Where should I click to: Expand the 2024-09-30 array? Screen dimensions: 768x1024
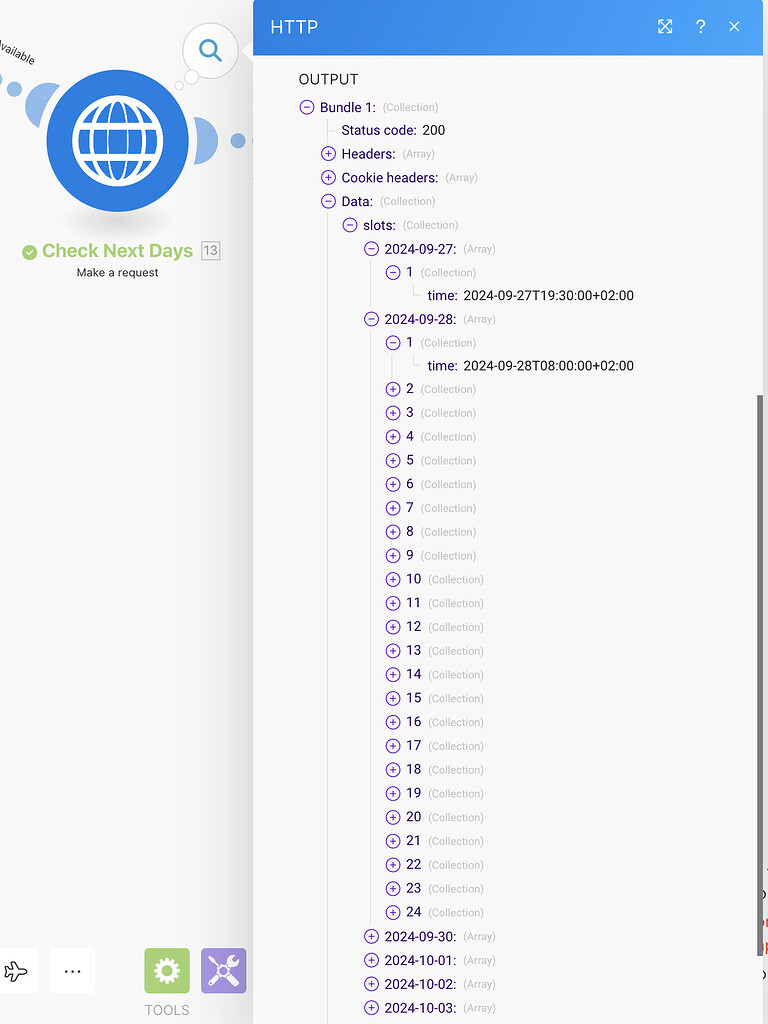pyautogui.click(x=371, y=936)
